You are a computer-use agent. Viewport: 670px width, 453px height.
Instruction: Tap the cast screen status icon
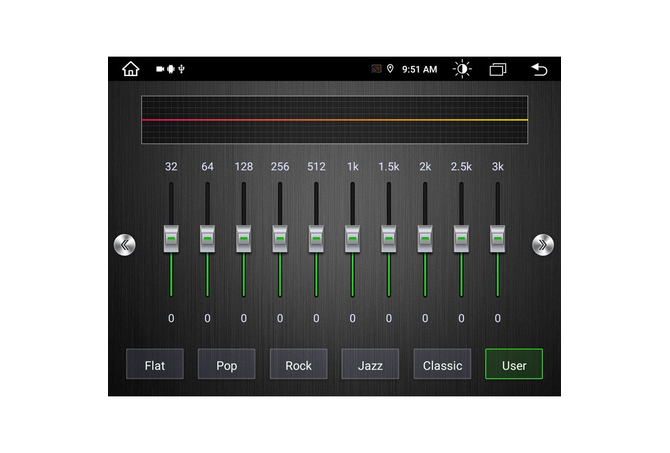tap(377, 69)
